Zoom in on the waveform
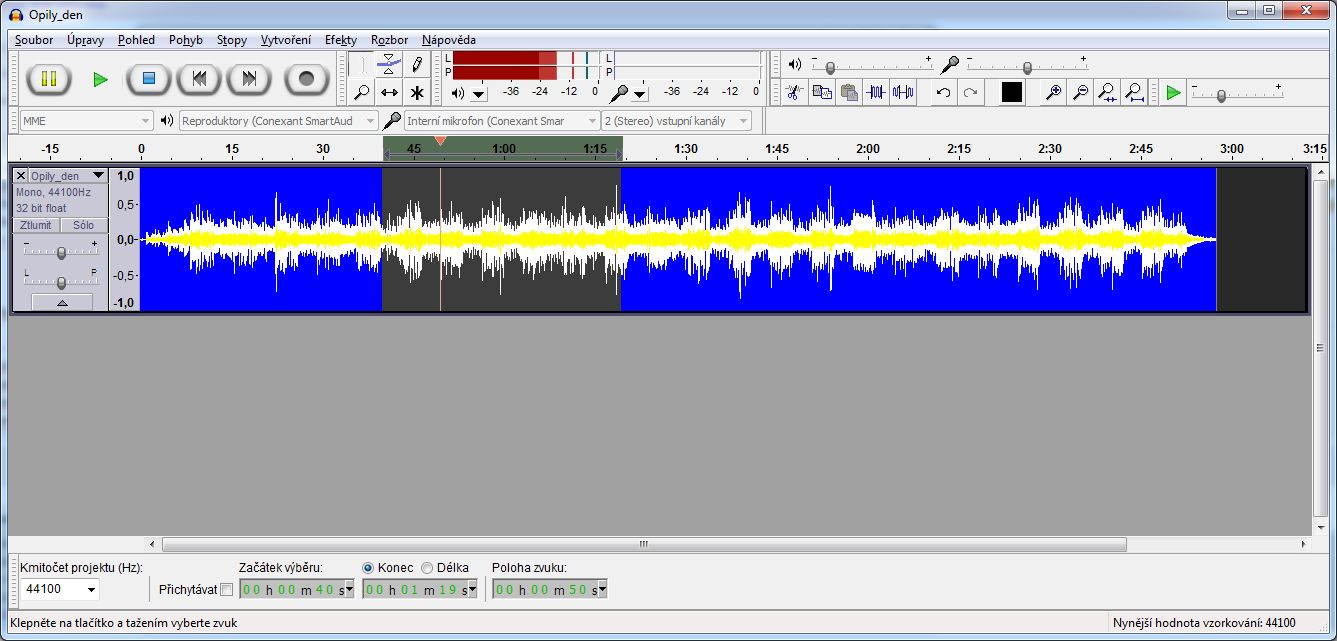The image size is (1337, 641). [x=1054, y=92]
